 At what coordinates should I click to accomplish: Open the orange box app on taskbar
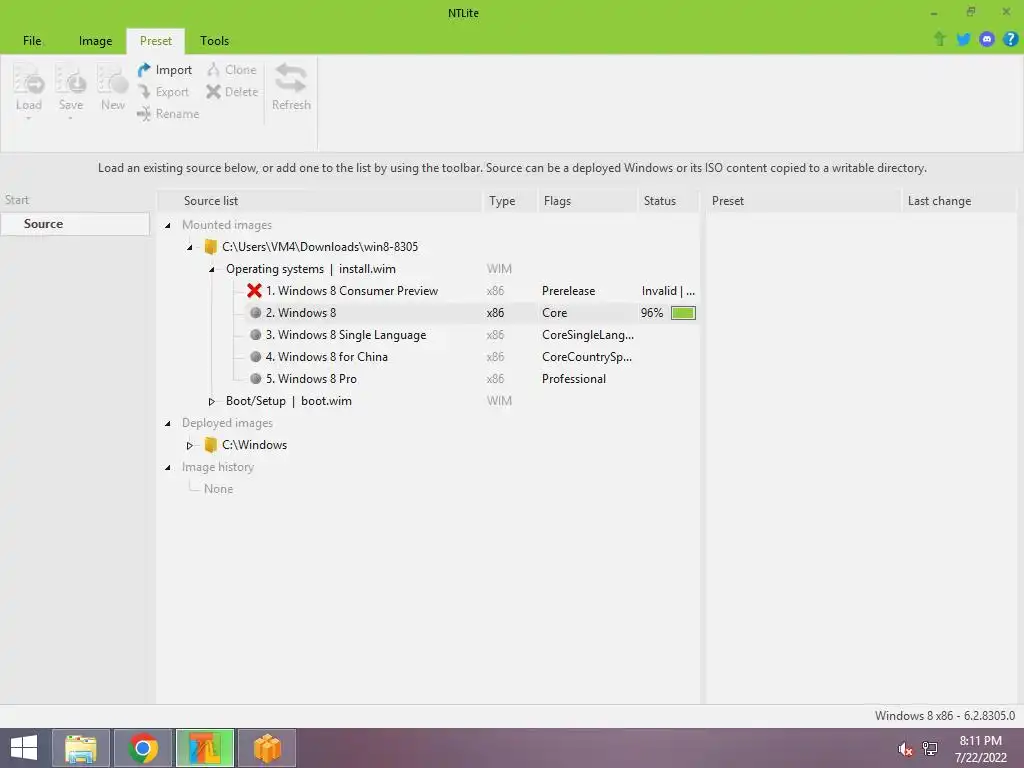click(266, 748)
